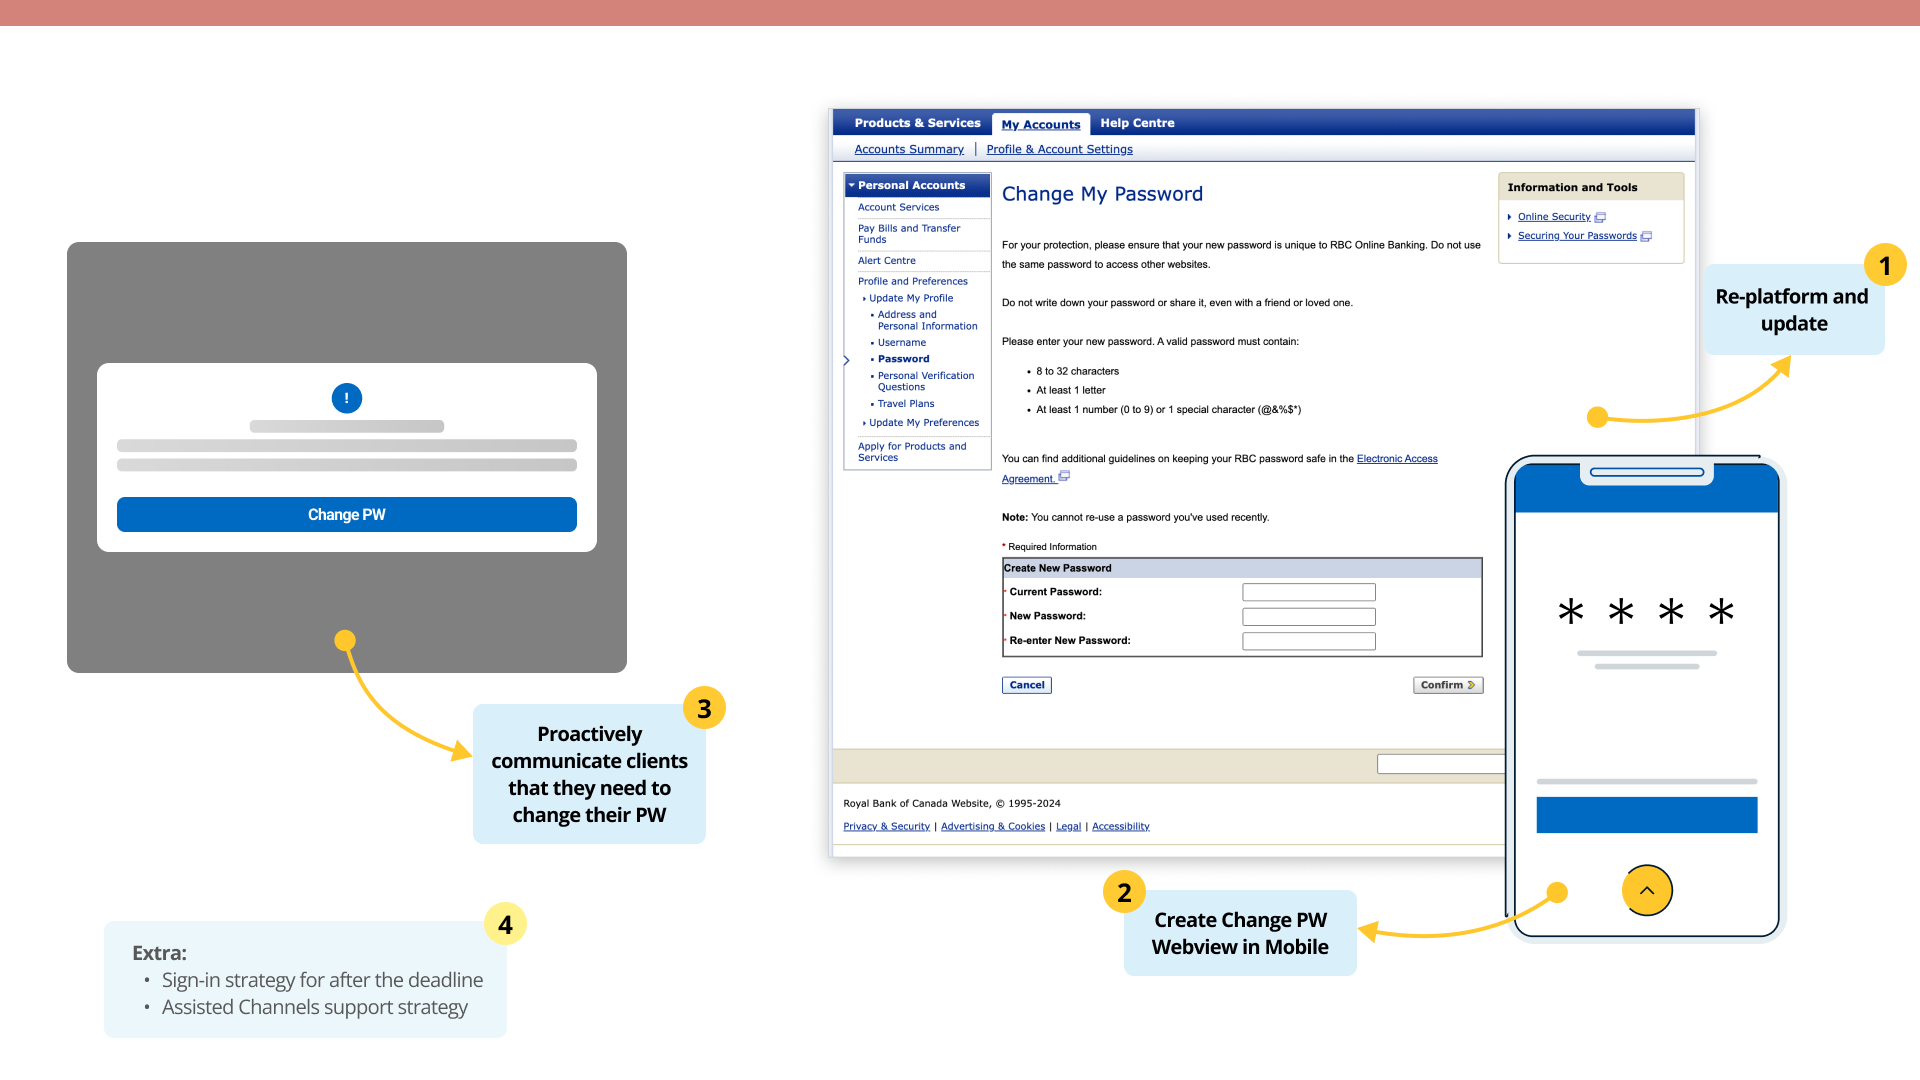Click the number 4 badge on Extra box

pyautogui.click(x=505, y=924)
